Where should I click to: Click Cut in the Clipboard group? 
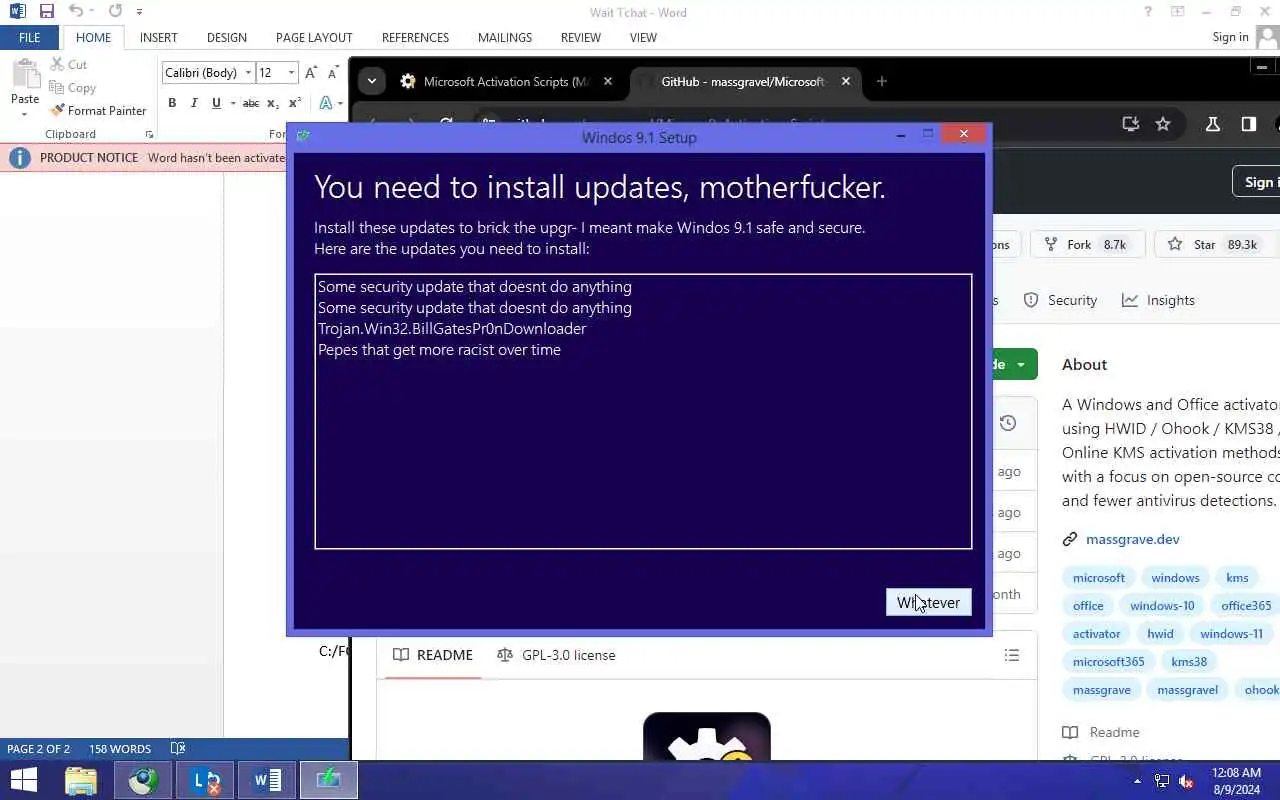pos(69,65)
